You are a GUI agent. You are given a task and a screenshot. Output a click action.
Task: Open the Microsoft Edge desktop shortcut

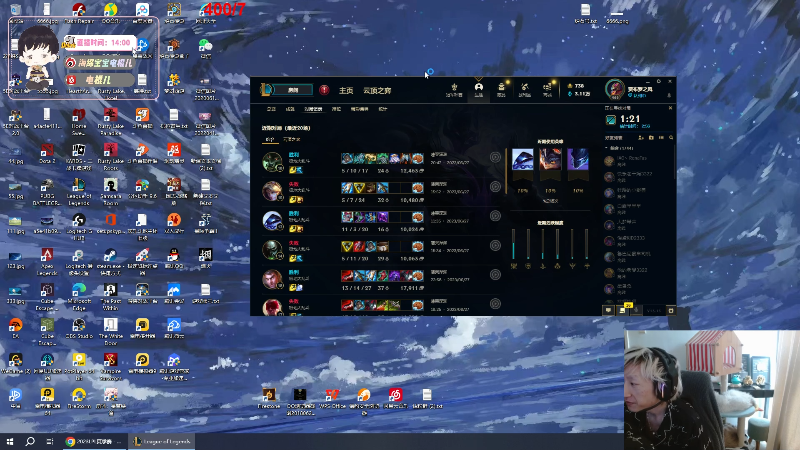pyautogui.click(x=79, y=297)
